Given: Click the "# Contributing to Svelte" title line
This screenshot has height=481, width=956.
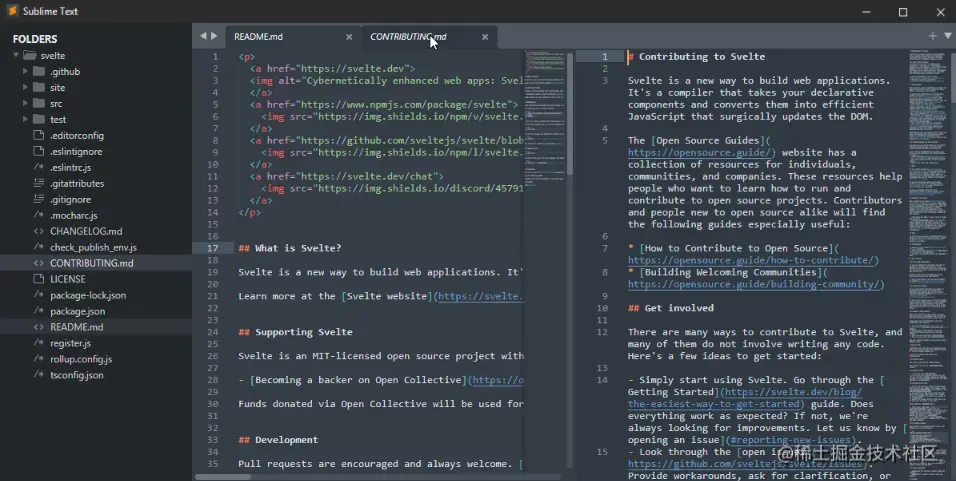Looking at the screenshot, I should tap(696, 57).
